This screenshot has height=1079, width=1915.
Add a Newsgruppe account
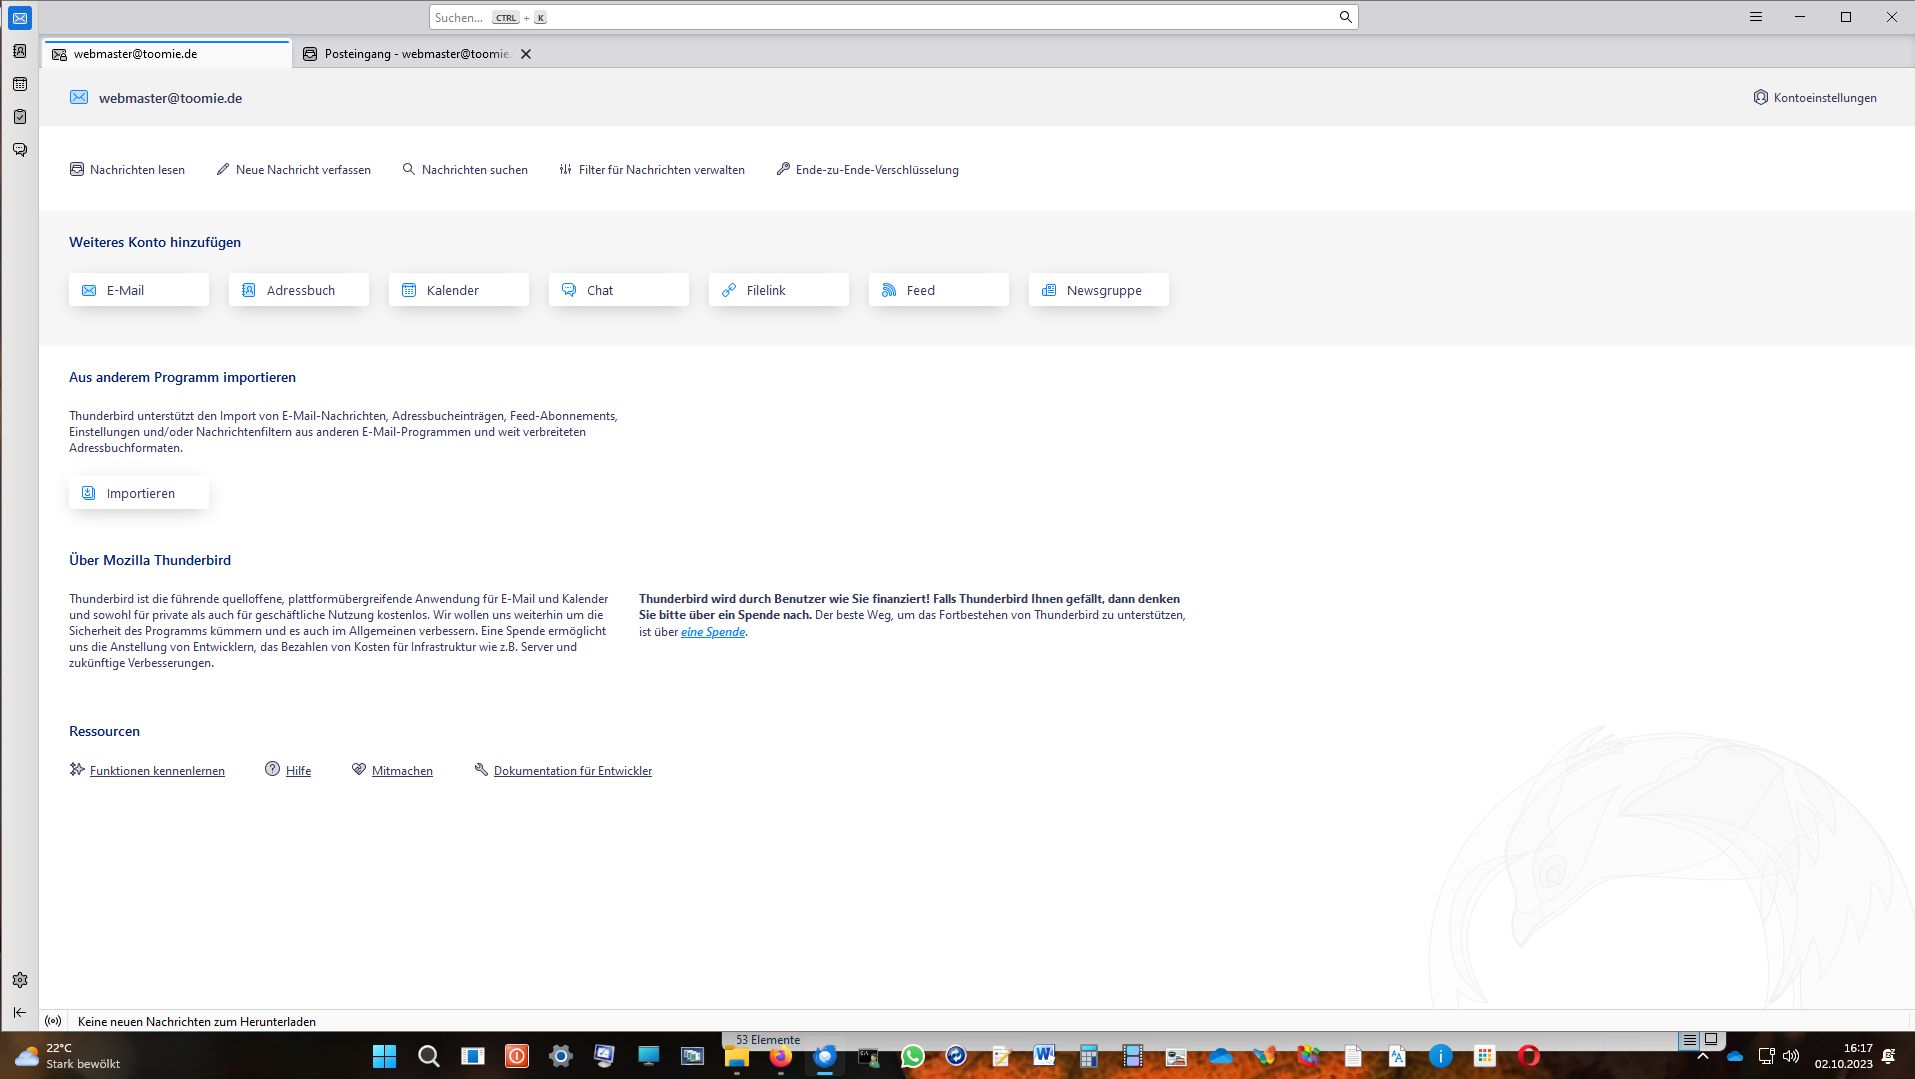[x=1099, y=290]
